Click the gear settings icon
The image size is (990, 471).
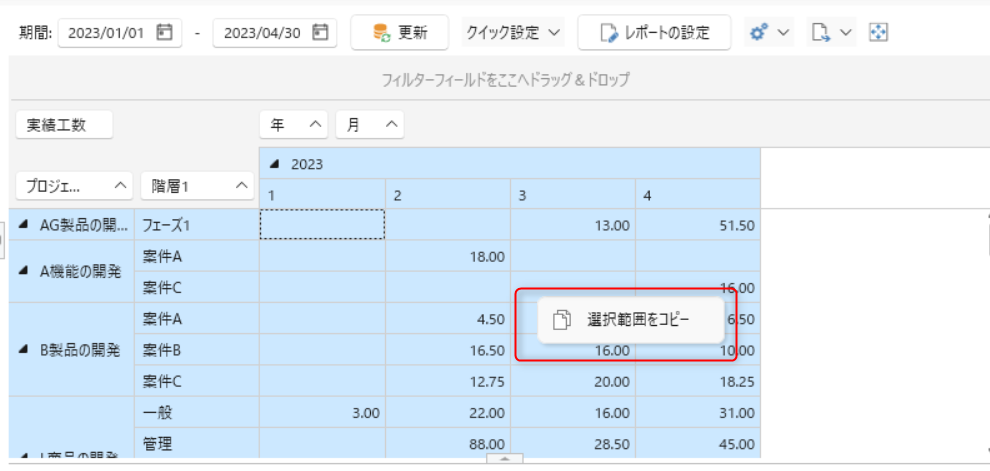[x=758, y=33]
